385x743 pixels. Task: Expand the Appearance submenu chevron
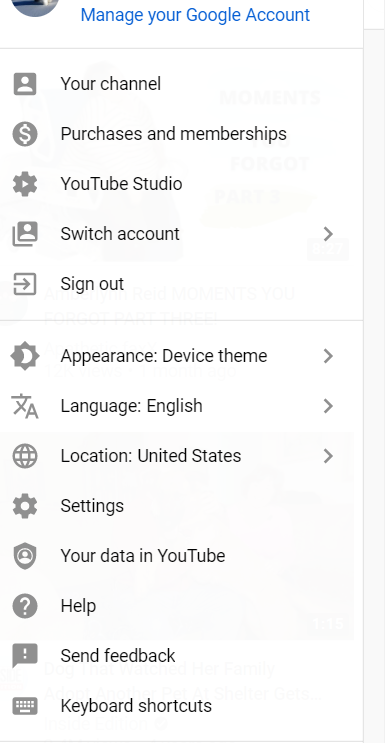[328, 356]
